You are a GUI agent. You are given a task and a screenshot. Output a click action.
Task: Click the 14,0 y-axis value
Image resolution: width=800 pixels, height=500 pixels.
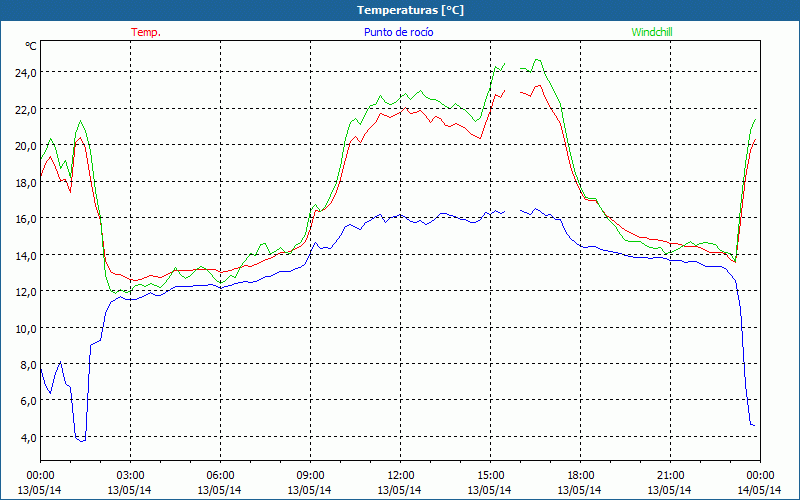26,256
